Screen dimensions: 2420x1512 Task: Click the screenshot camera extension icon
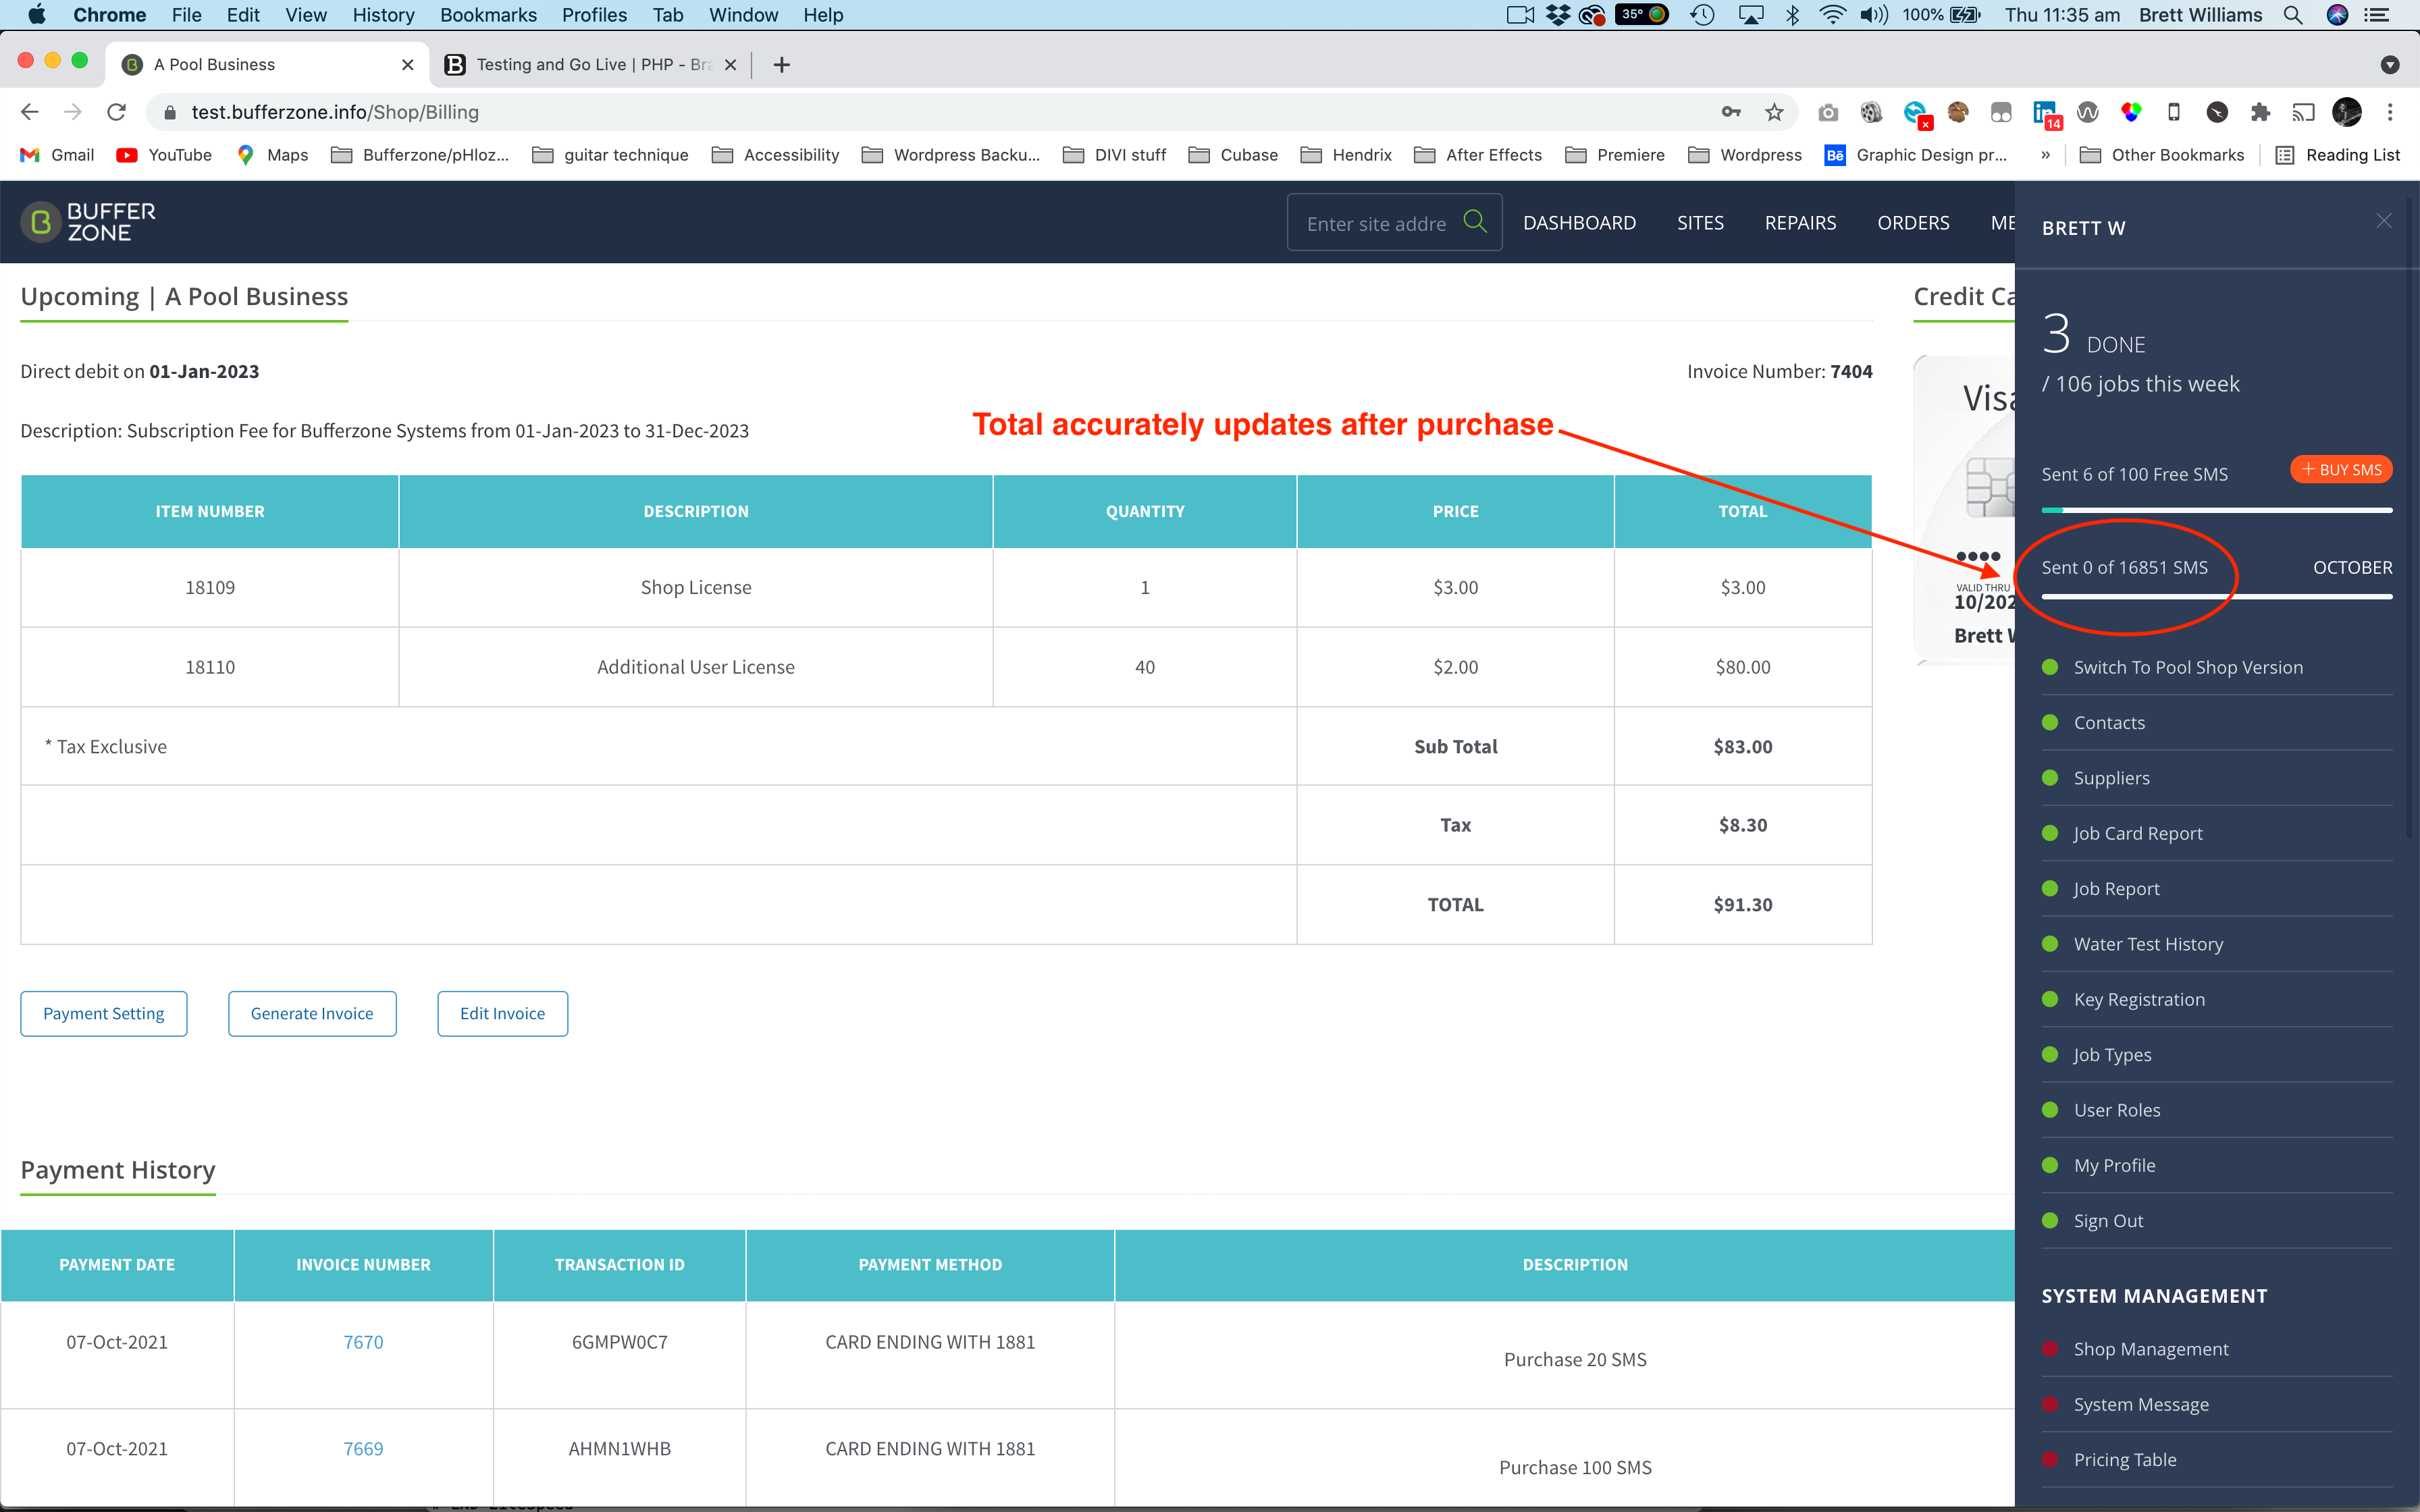[1828, 112]
